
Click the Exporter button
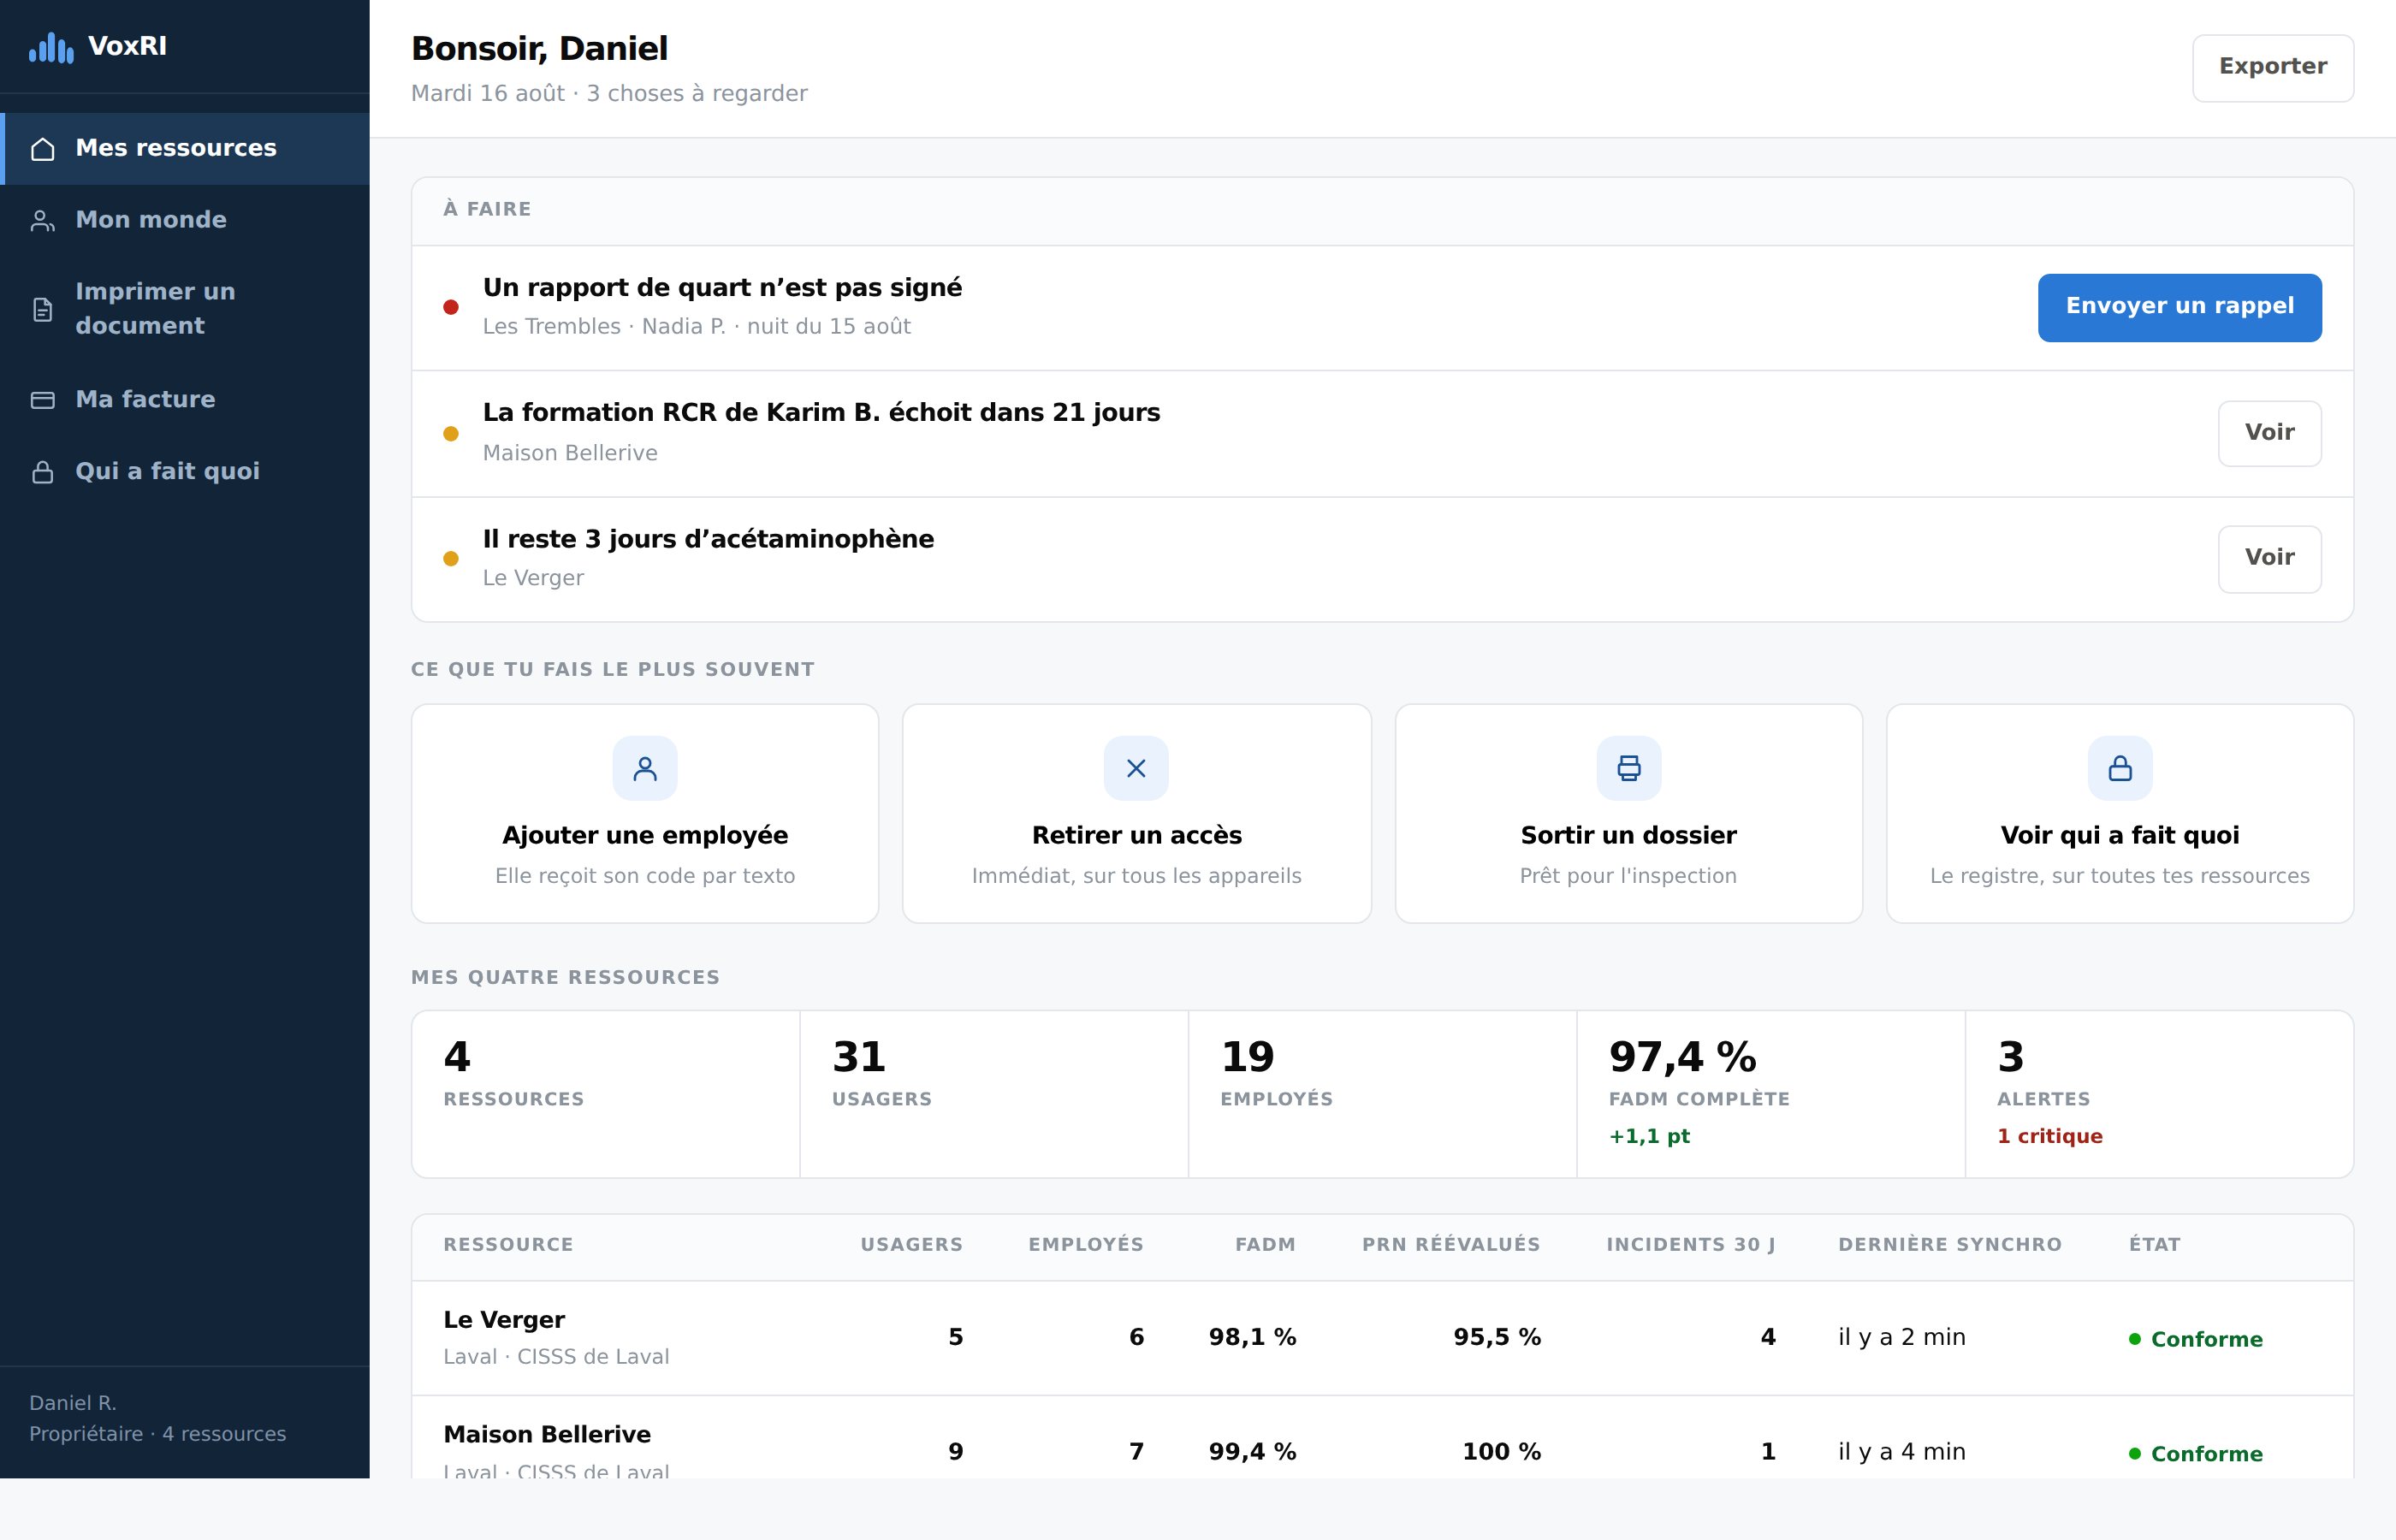pos(2273,67)
